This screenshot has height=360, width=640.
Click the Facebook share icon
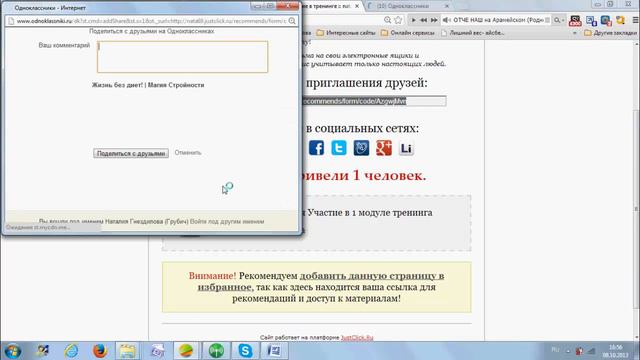[316, 148]
